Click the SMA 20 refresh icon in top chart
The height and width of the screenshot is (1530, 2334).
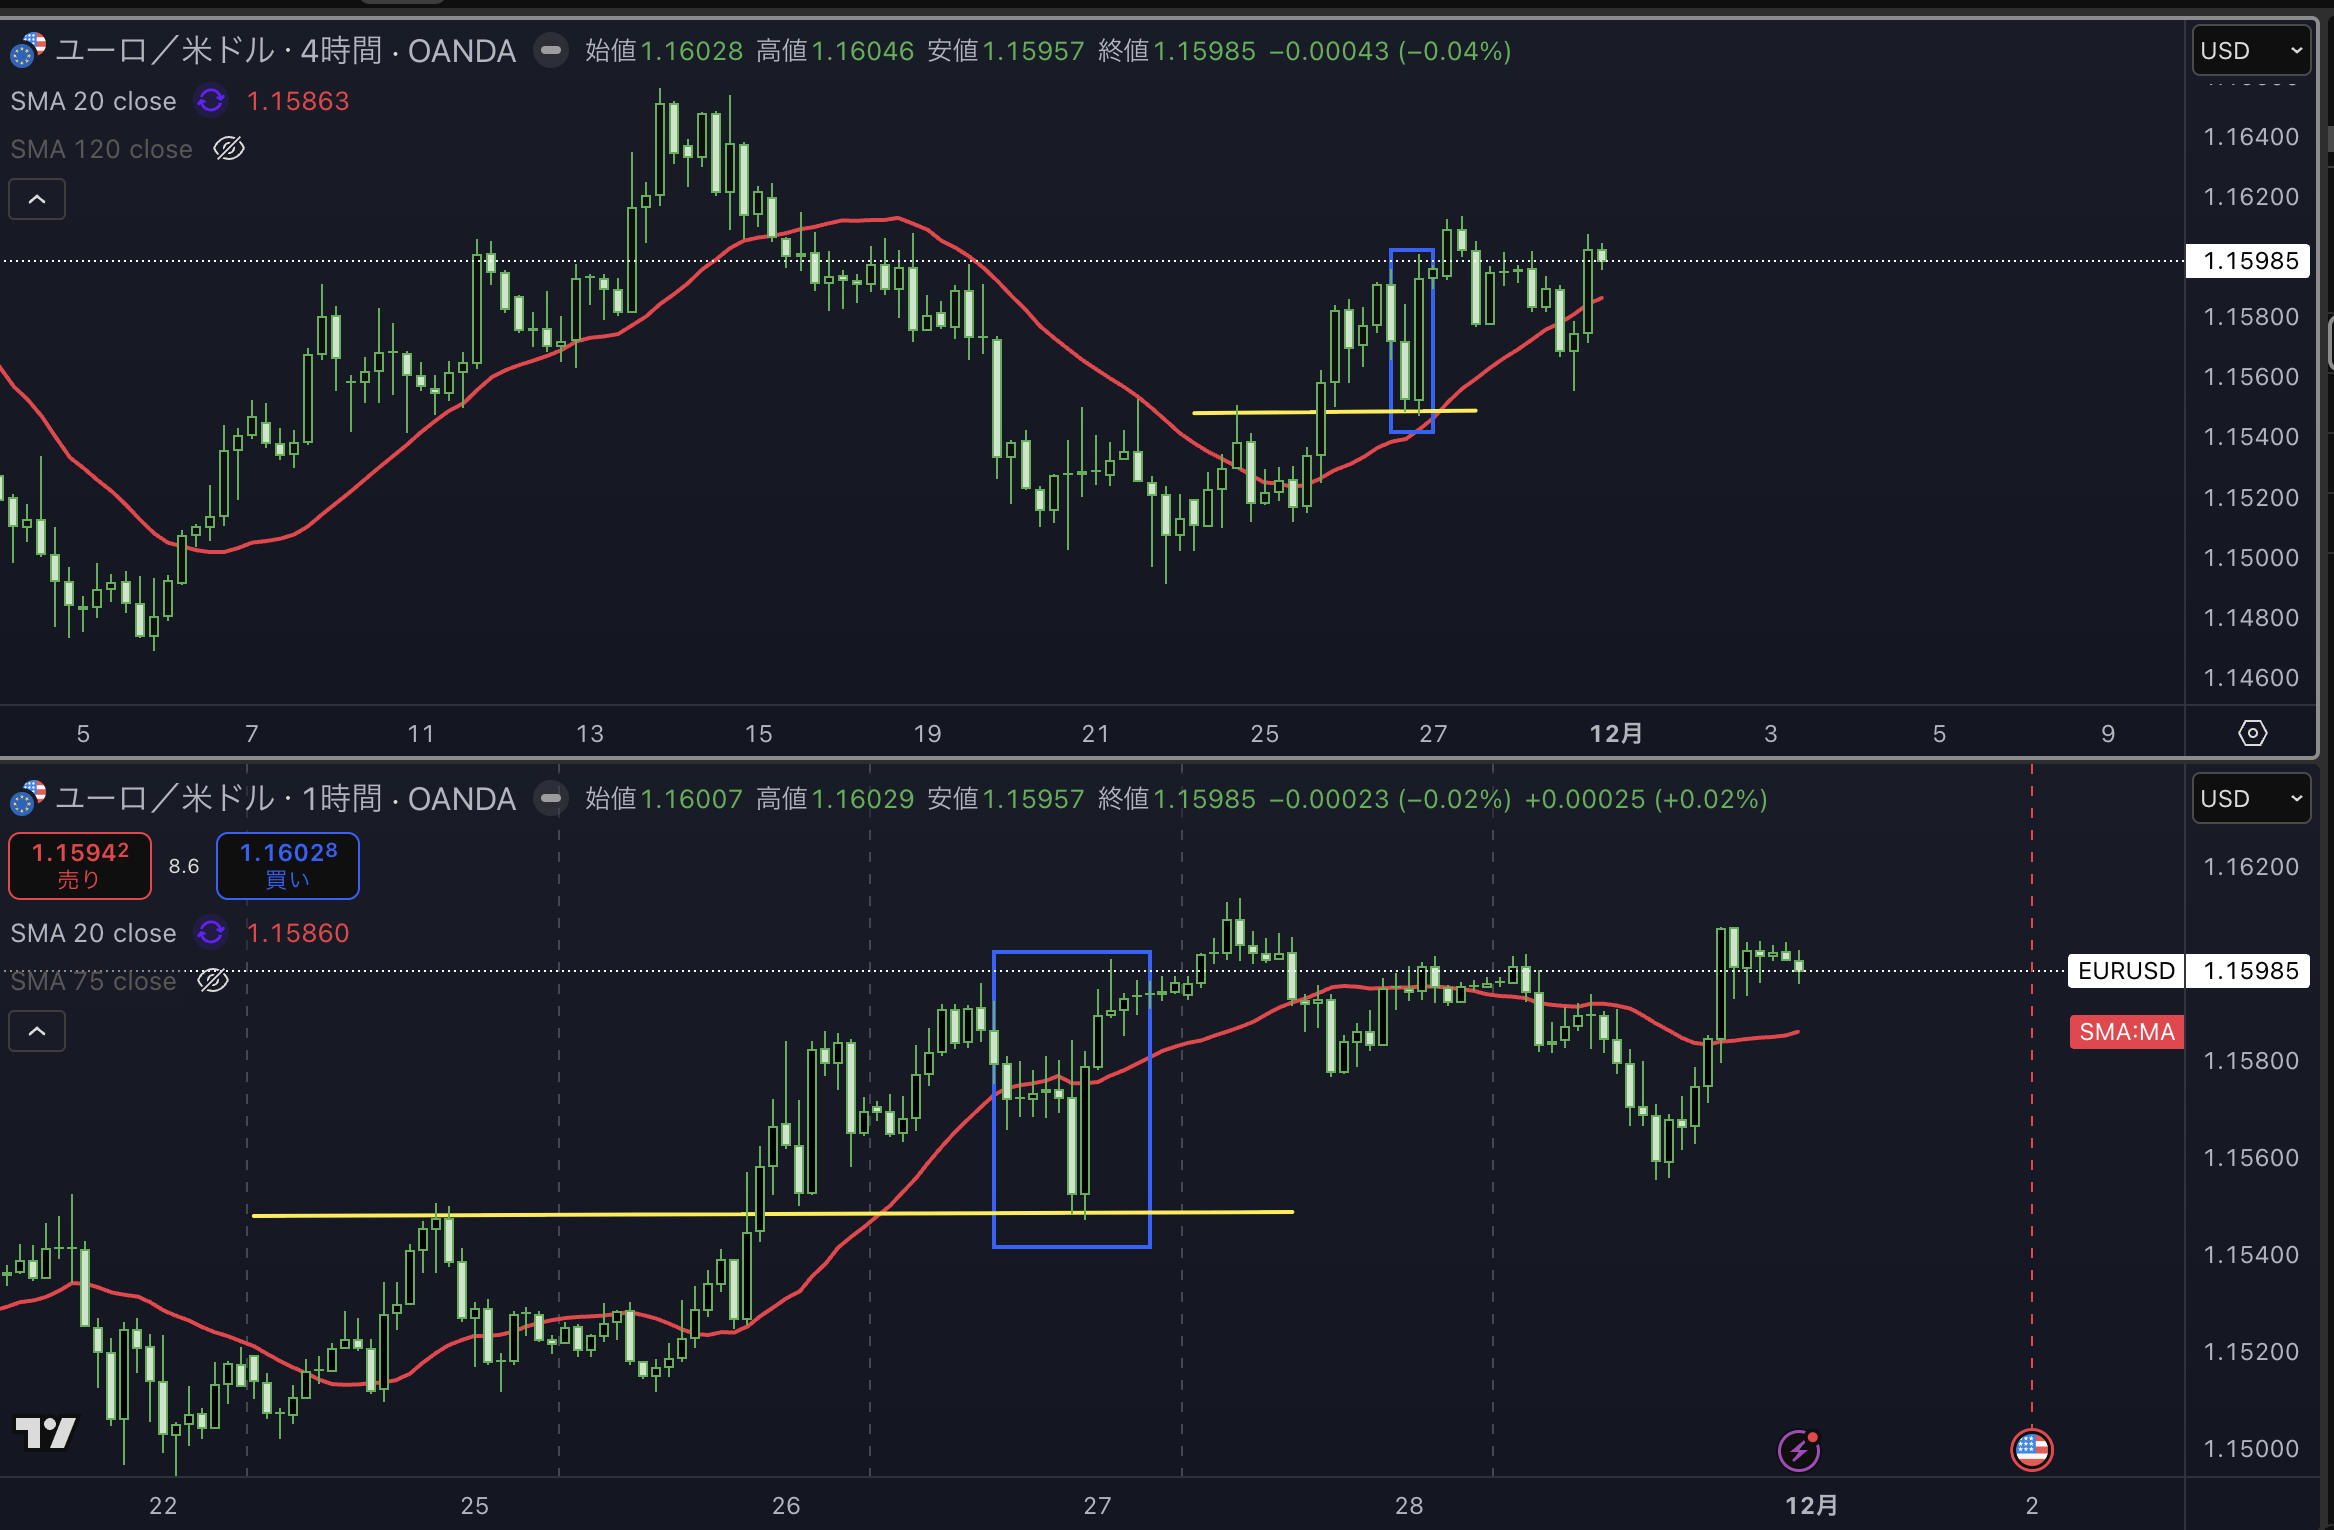coord(211,100)
